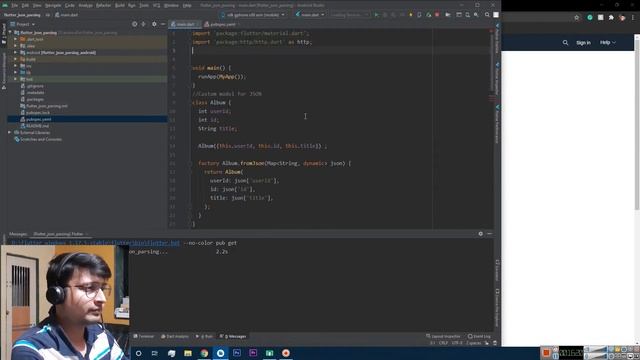Click the Flutter hot reload lightning icon
Image resolution: width=640 pixels, height=360 pixels.
(x=411, y=15)
